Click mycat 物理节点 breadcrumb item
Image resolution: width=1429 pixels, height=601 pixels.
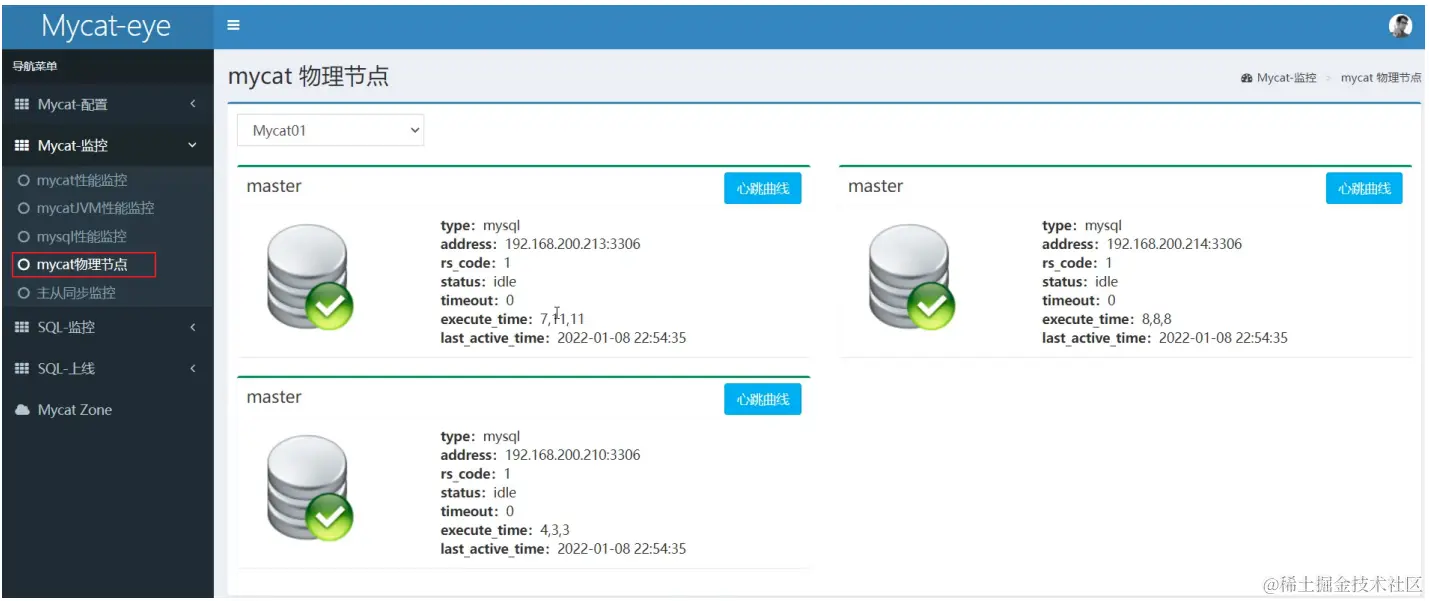pos(1381,78)
